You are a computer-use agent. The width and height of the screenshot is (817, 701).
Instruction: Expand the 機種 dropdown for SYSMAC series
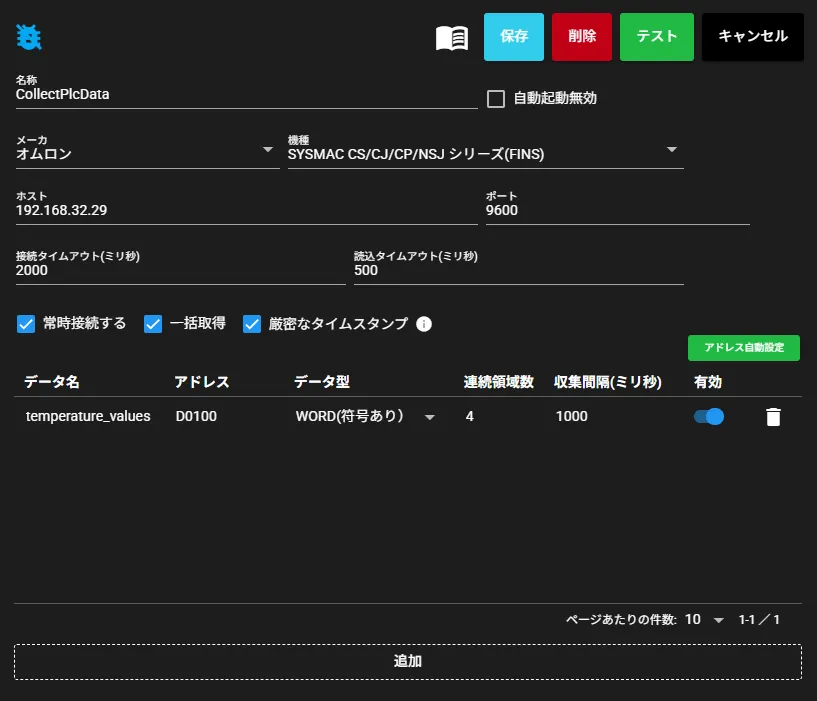point(486,153)
